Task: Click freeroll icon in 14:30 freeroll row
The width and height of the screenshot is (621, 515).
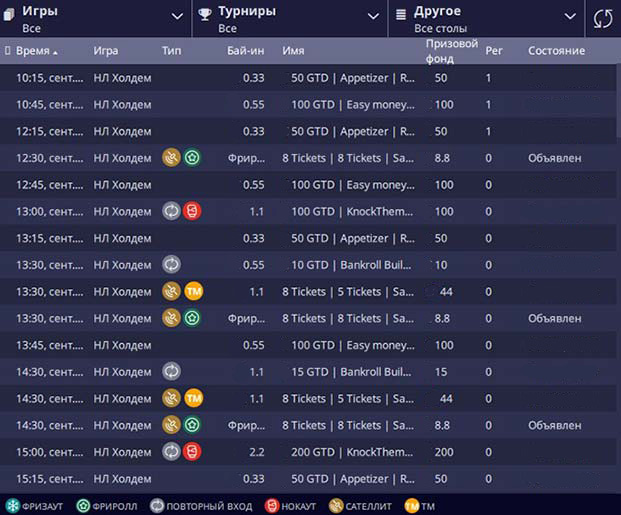Action: (192, 425)
